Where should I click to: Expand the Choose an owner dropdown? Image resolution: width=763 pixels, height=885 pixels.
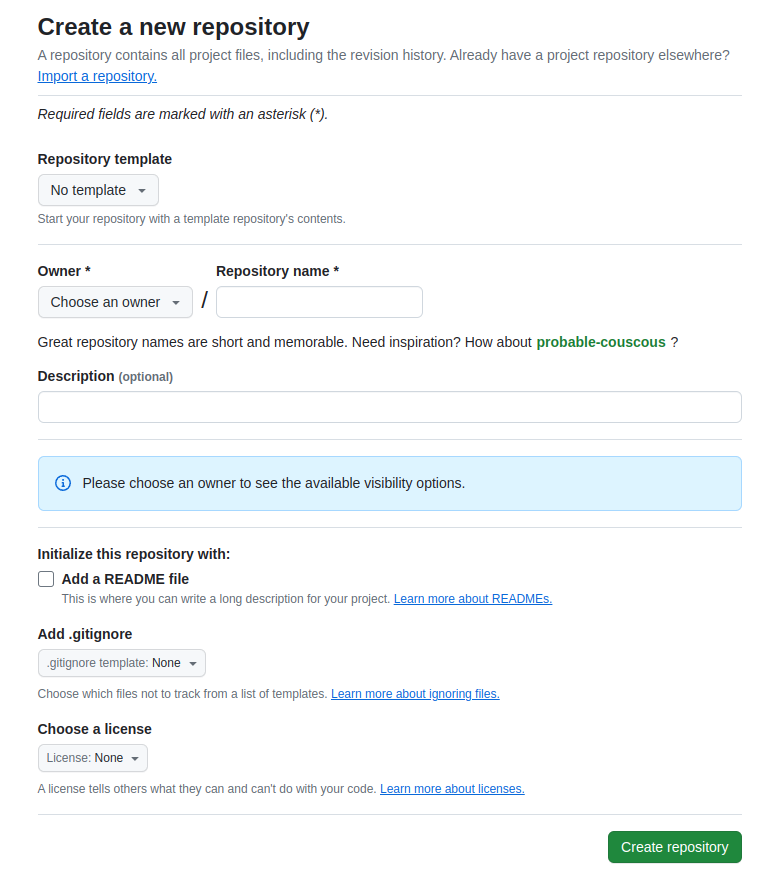(115, 302)
